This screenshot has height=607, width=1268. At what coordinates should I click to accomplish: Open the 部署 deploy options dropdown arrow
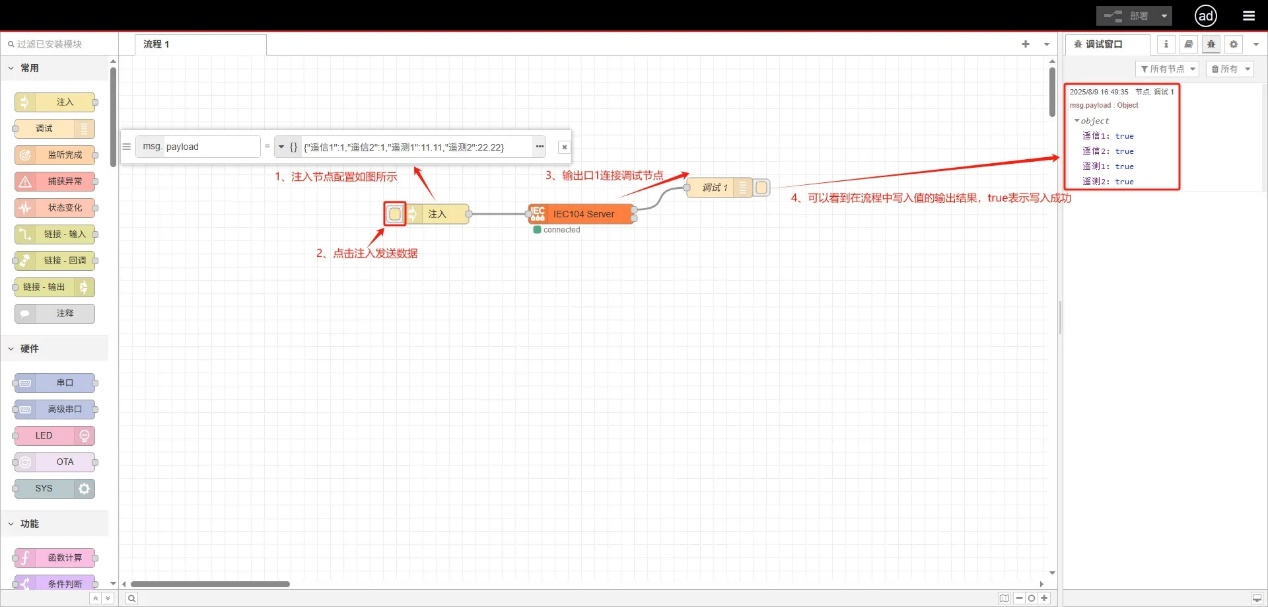pos(1165,16)
